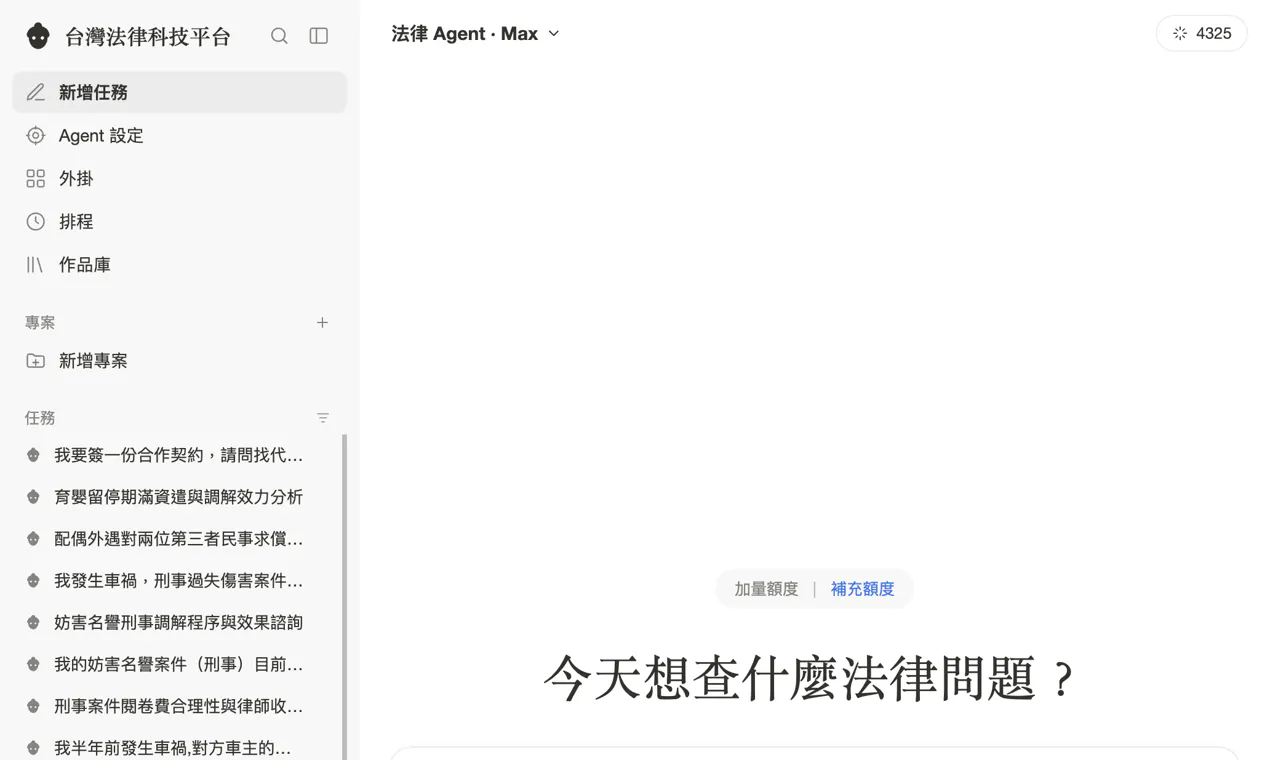Viewport: 1270px width, 760px height.
Task: Open task 刑事案件閱卷費合理性與律師收...
Action: (176, 706)
